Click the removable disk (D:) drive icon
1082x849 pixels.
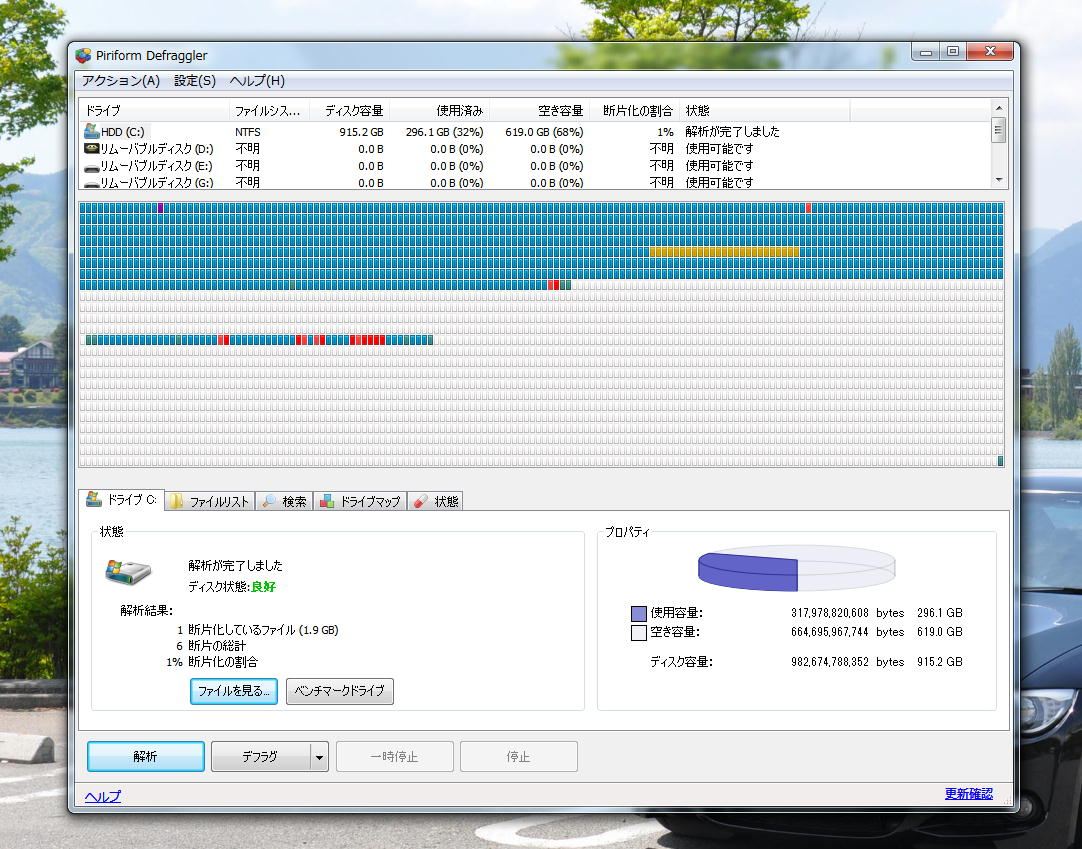click(91, 148)
